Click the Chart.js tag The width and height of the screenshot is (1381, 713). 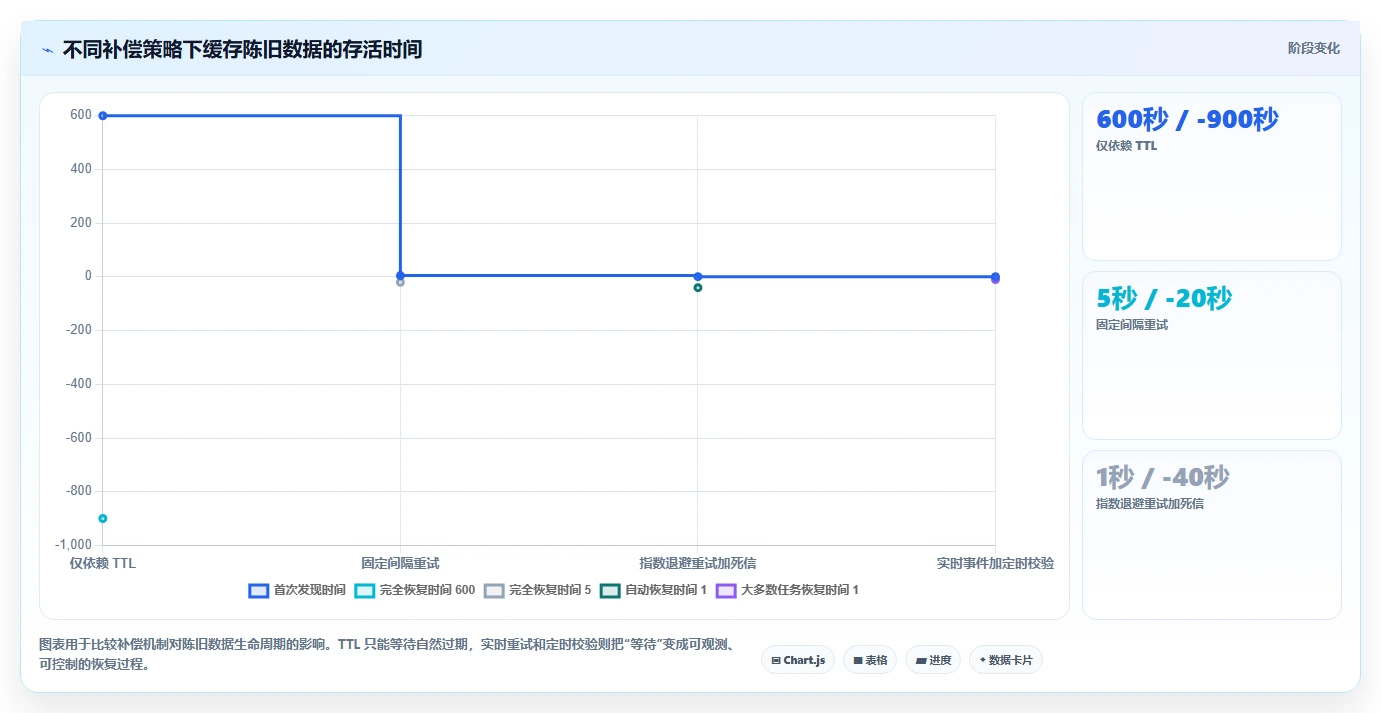798,660
